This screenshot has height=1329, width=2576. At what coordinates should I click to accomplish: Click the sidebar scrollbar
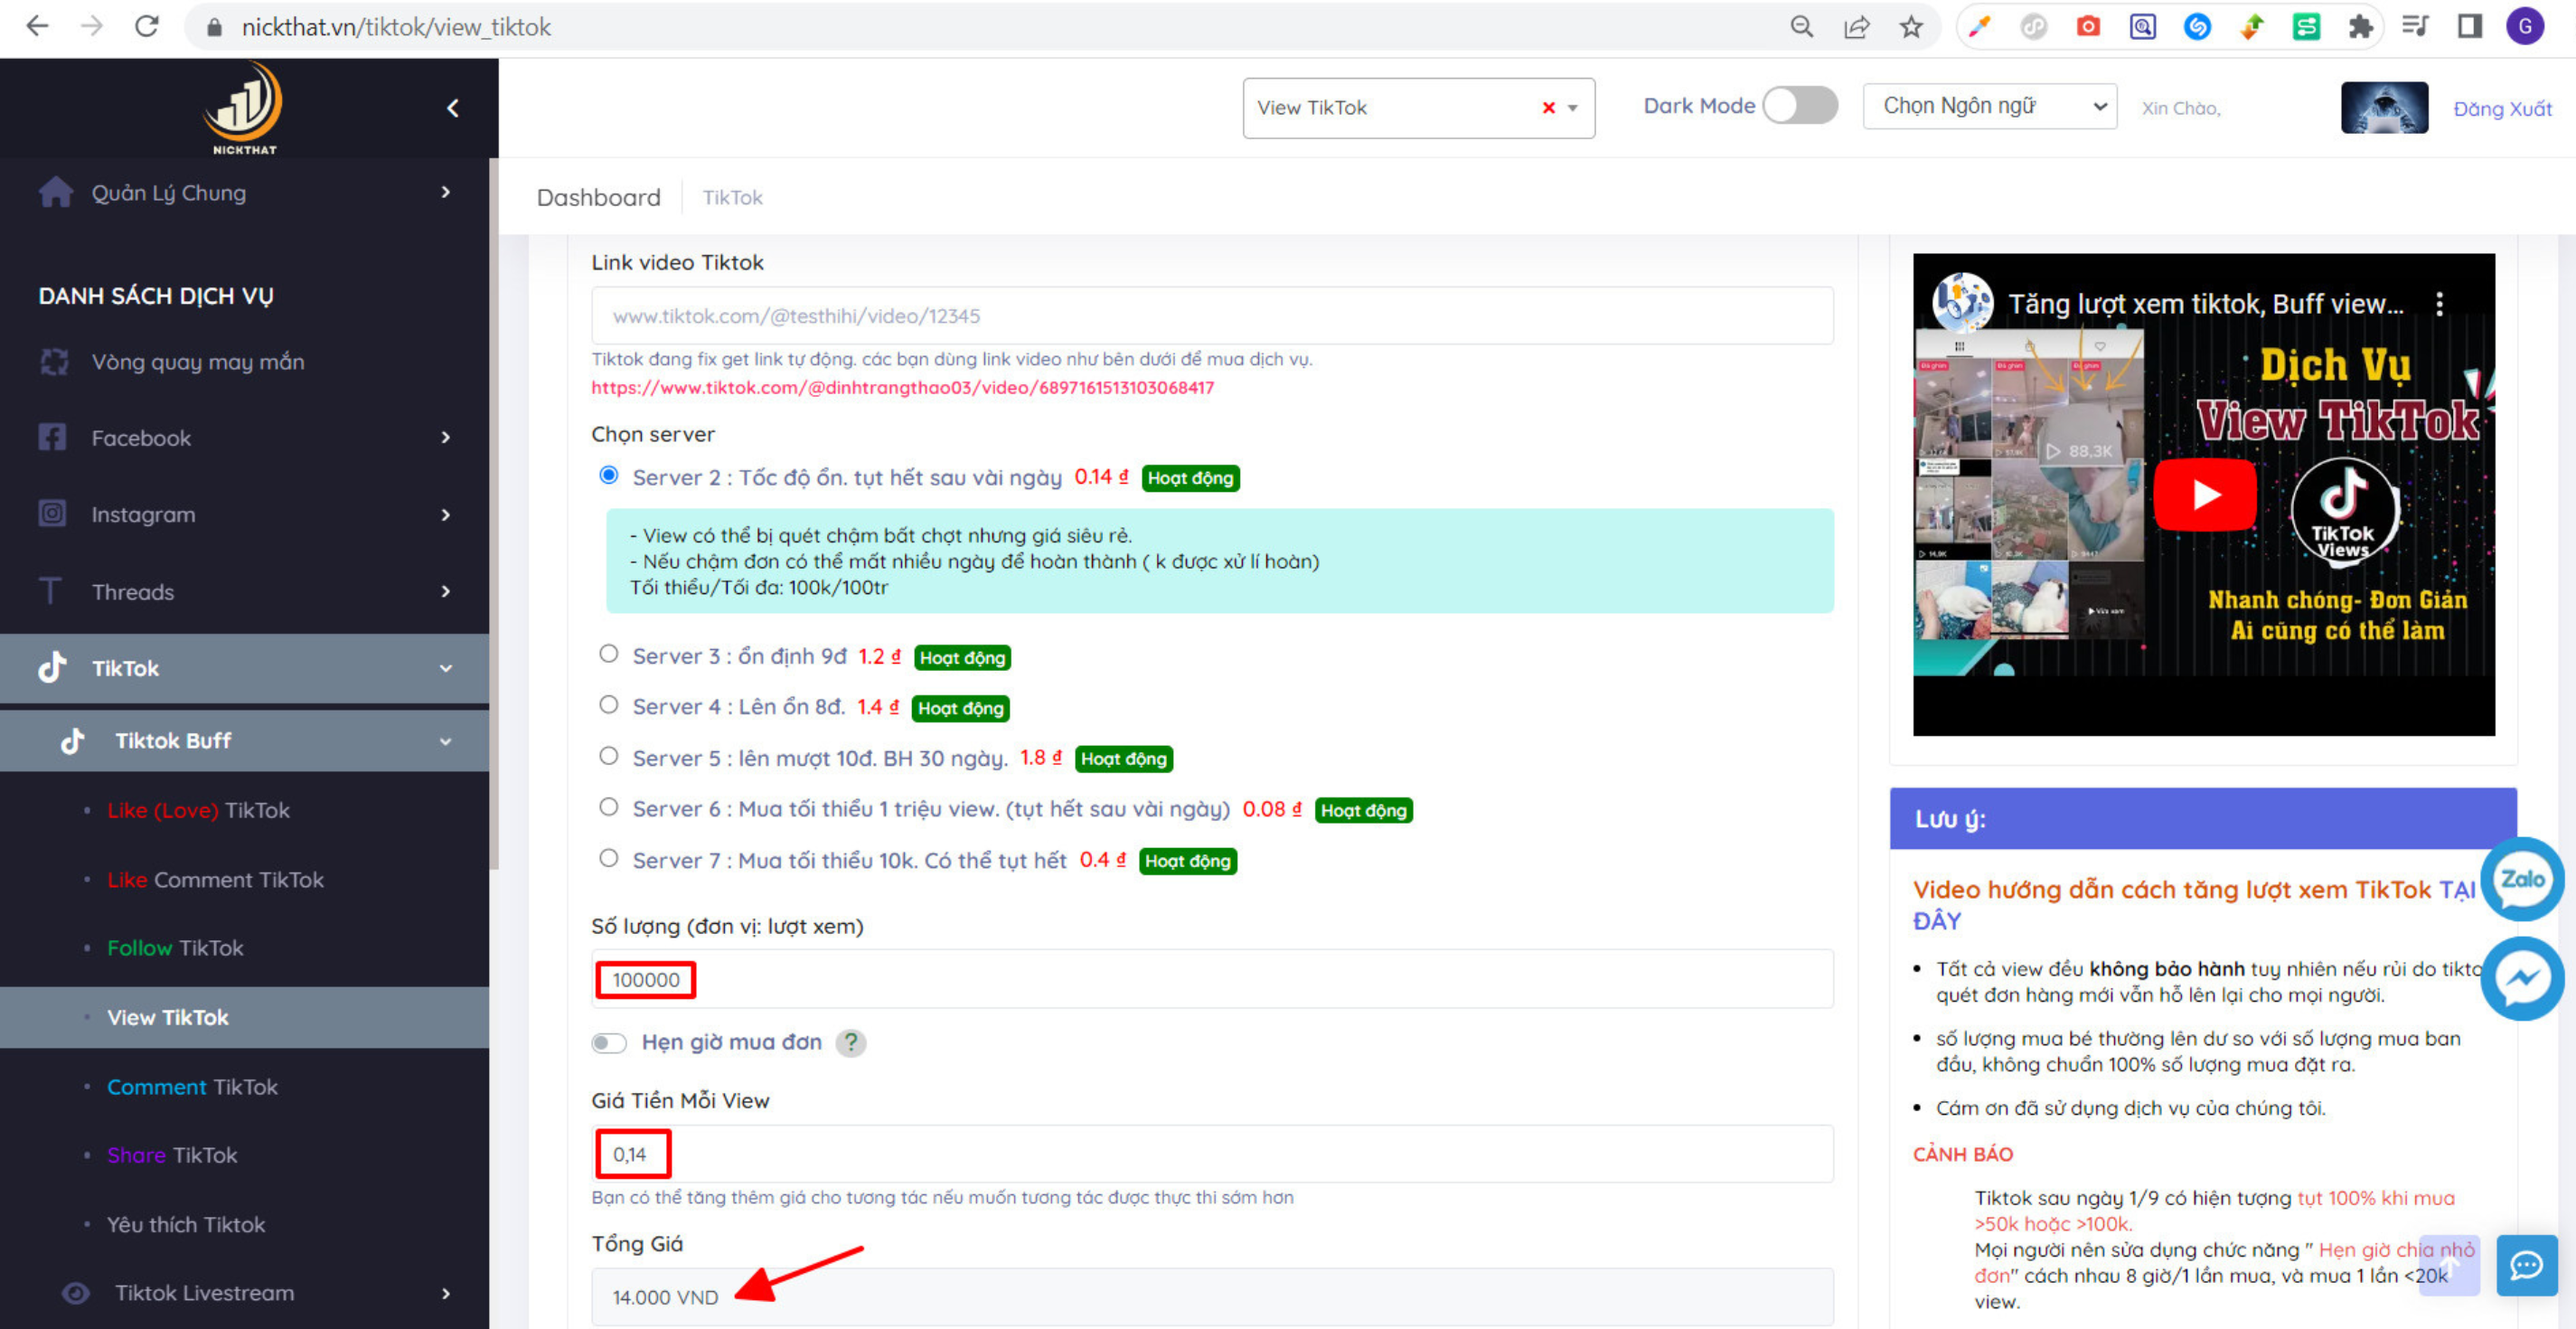pyautogui.click(x=493, y=513)
